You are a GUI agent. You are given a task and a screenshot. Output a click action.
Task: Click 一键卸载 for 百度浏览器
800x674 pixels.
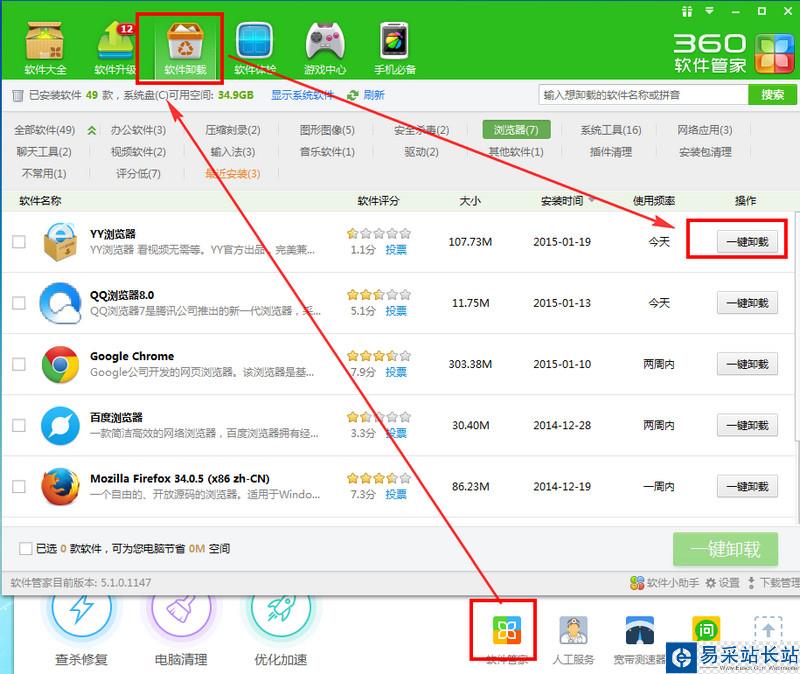[747, 426]
